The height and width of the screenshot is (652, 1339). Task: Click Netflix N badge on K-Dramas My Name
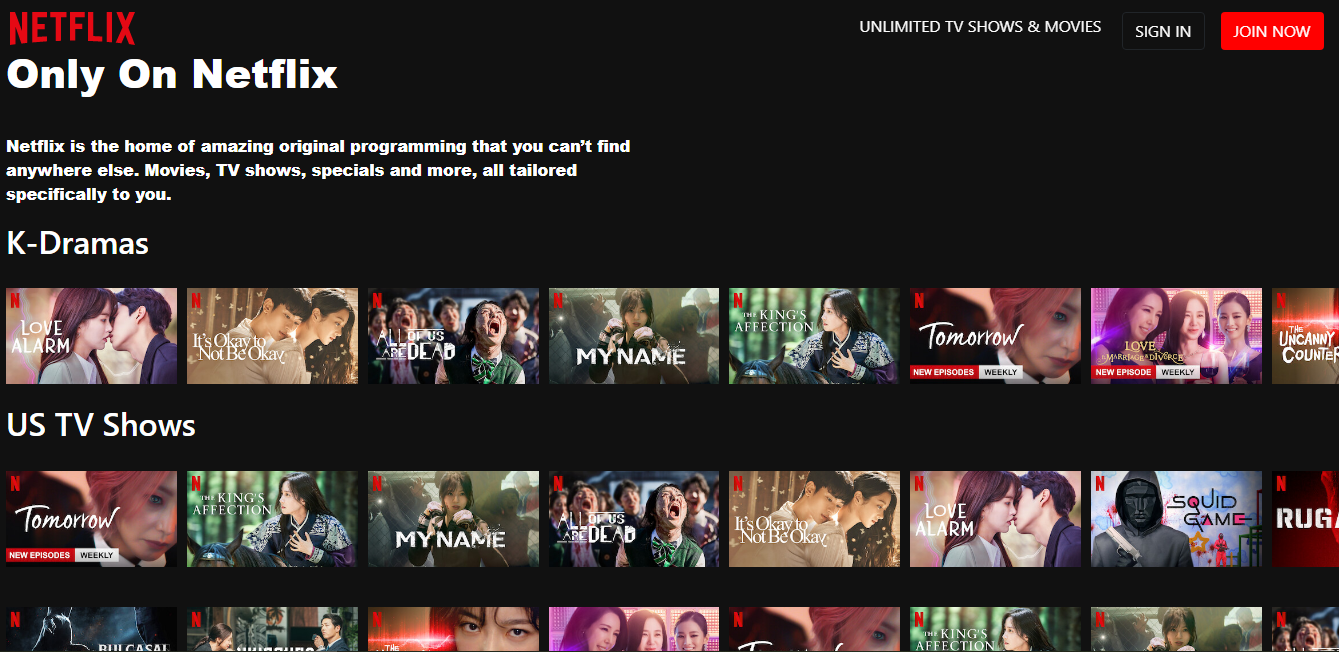point(558,299)
